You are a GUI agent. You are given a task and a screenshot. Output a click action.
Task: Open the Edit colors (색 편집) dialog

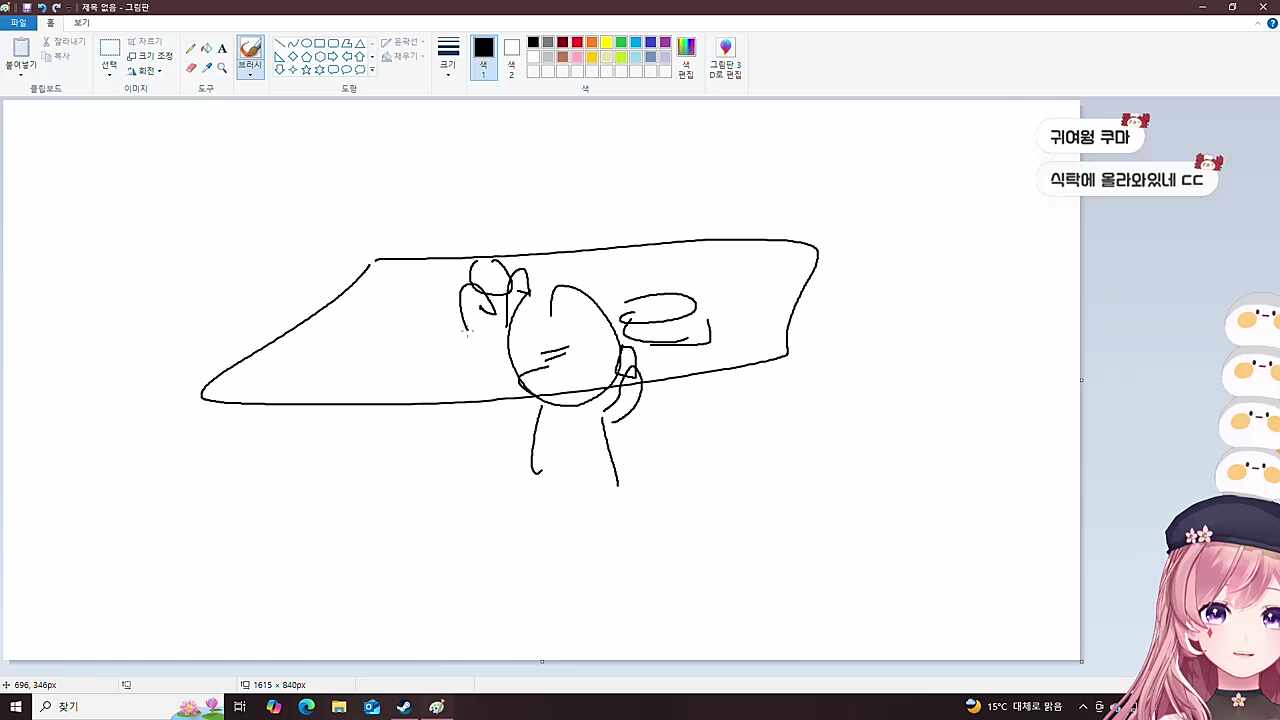click(686, 59)
